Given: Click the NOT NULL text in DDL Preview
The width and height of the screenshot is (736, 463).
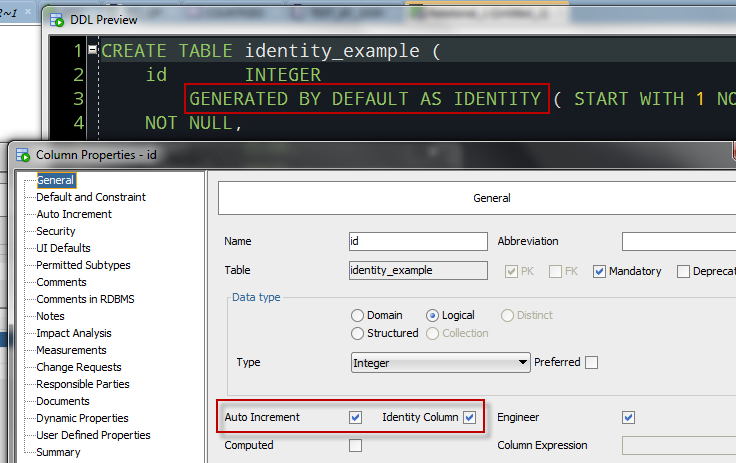Looking at the screenshot, I should [x=189, y=123].
